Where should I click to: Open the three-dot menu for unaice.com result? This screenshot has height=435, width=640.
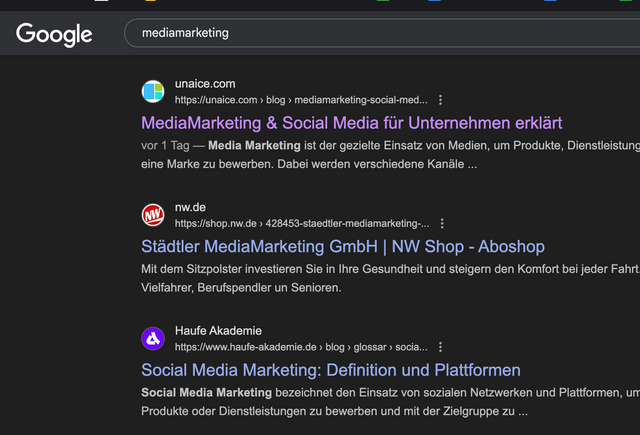[x=441, y=100]
